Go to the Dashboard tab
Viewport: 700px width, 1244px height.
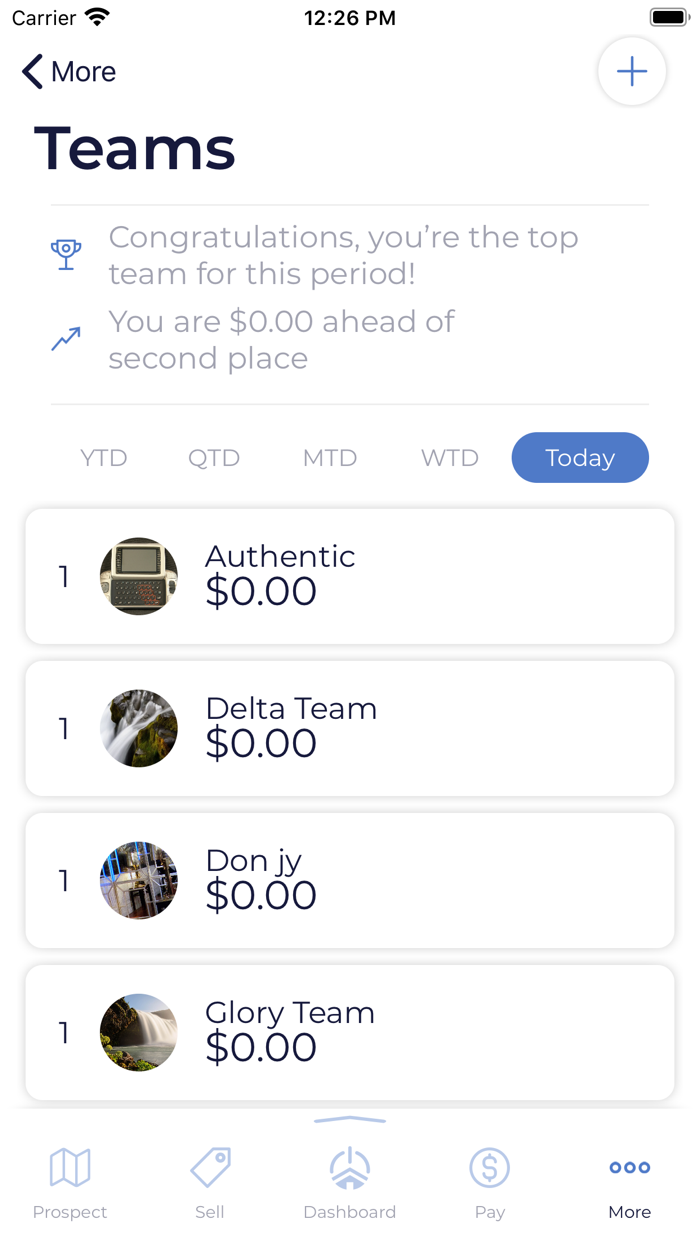point(350,1182)
